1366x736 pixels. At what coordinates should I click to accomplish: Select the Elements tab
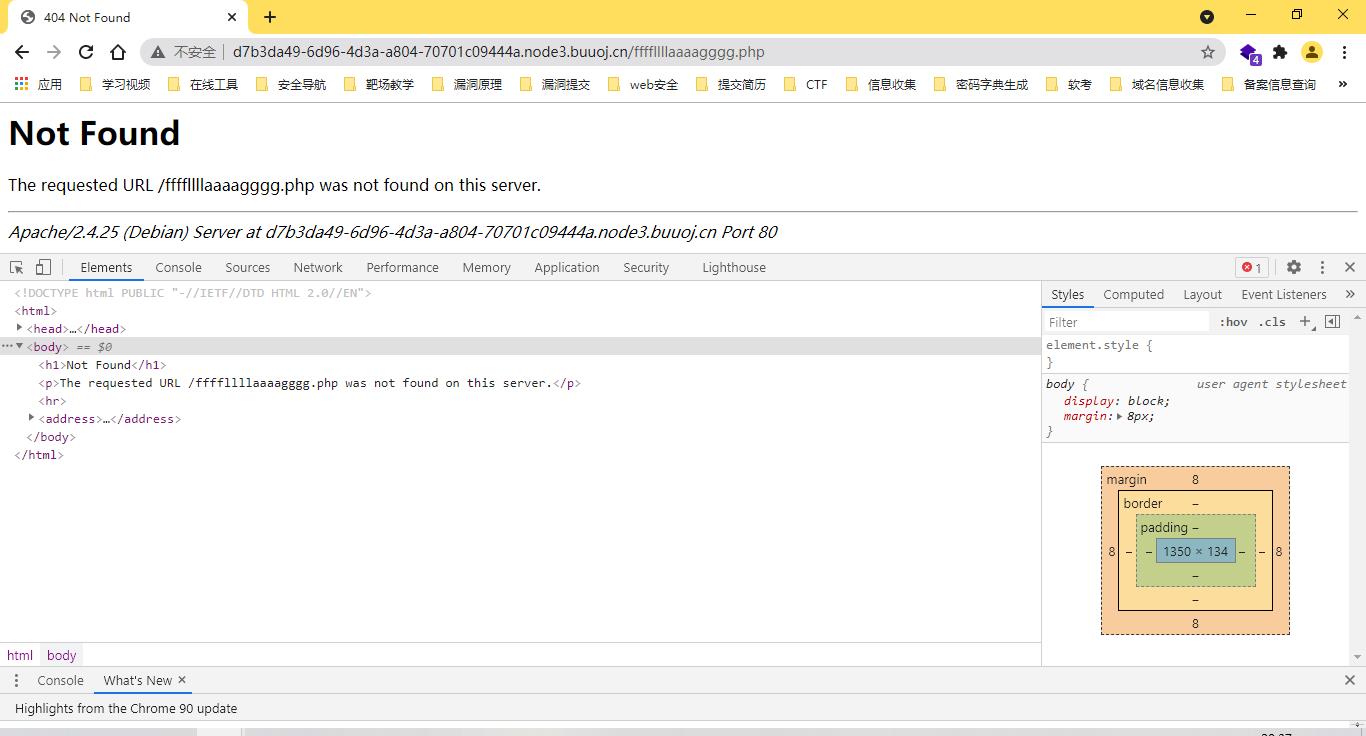pyautogui.click(x=106, y=267)
